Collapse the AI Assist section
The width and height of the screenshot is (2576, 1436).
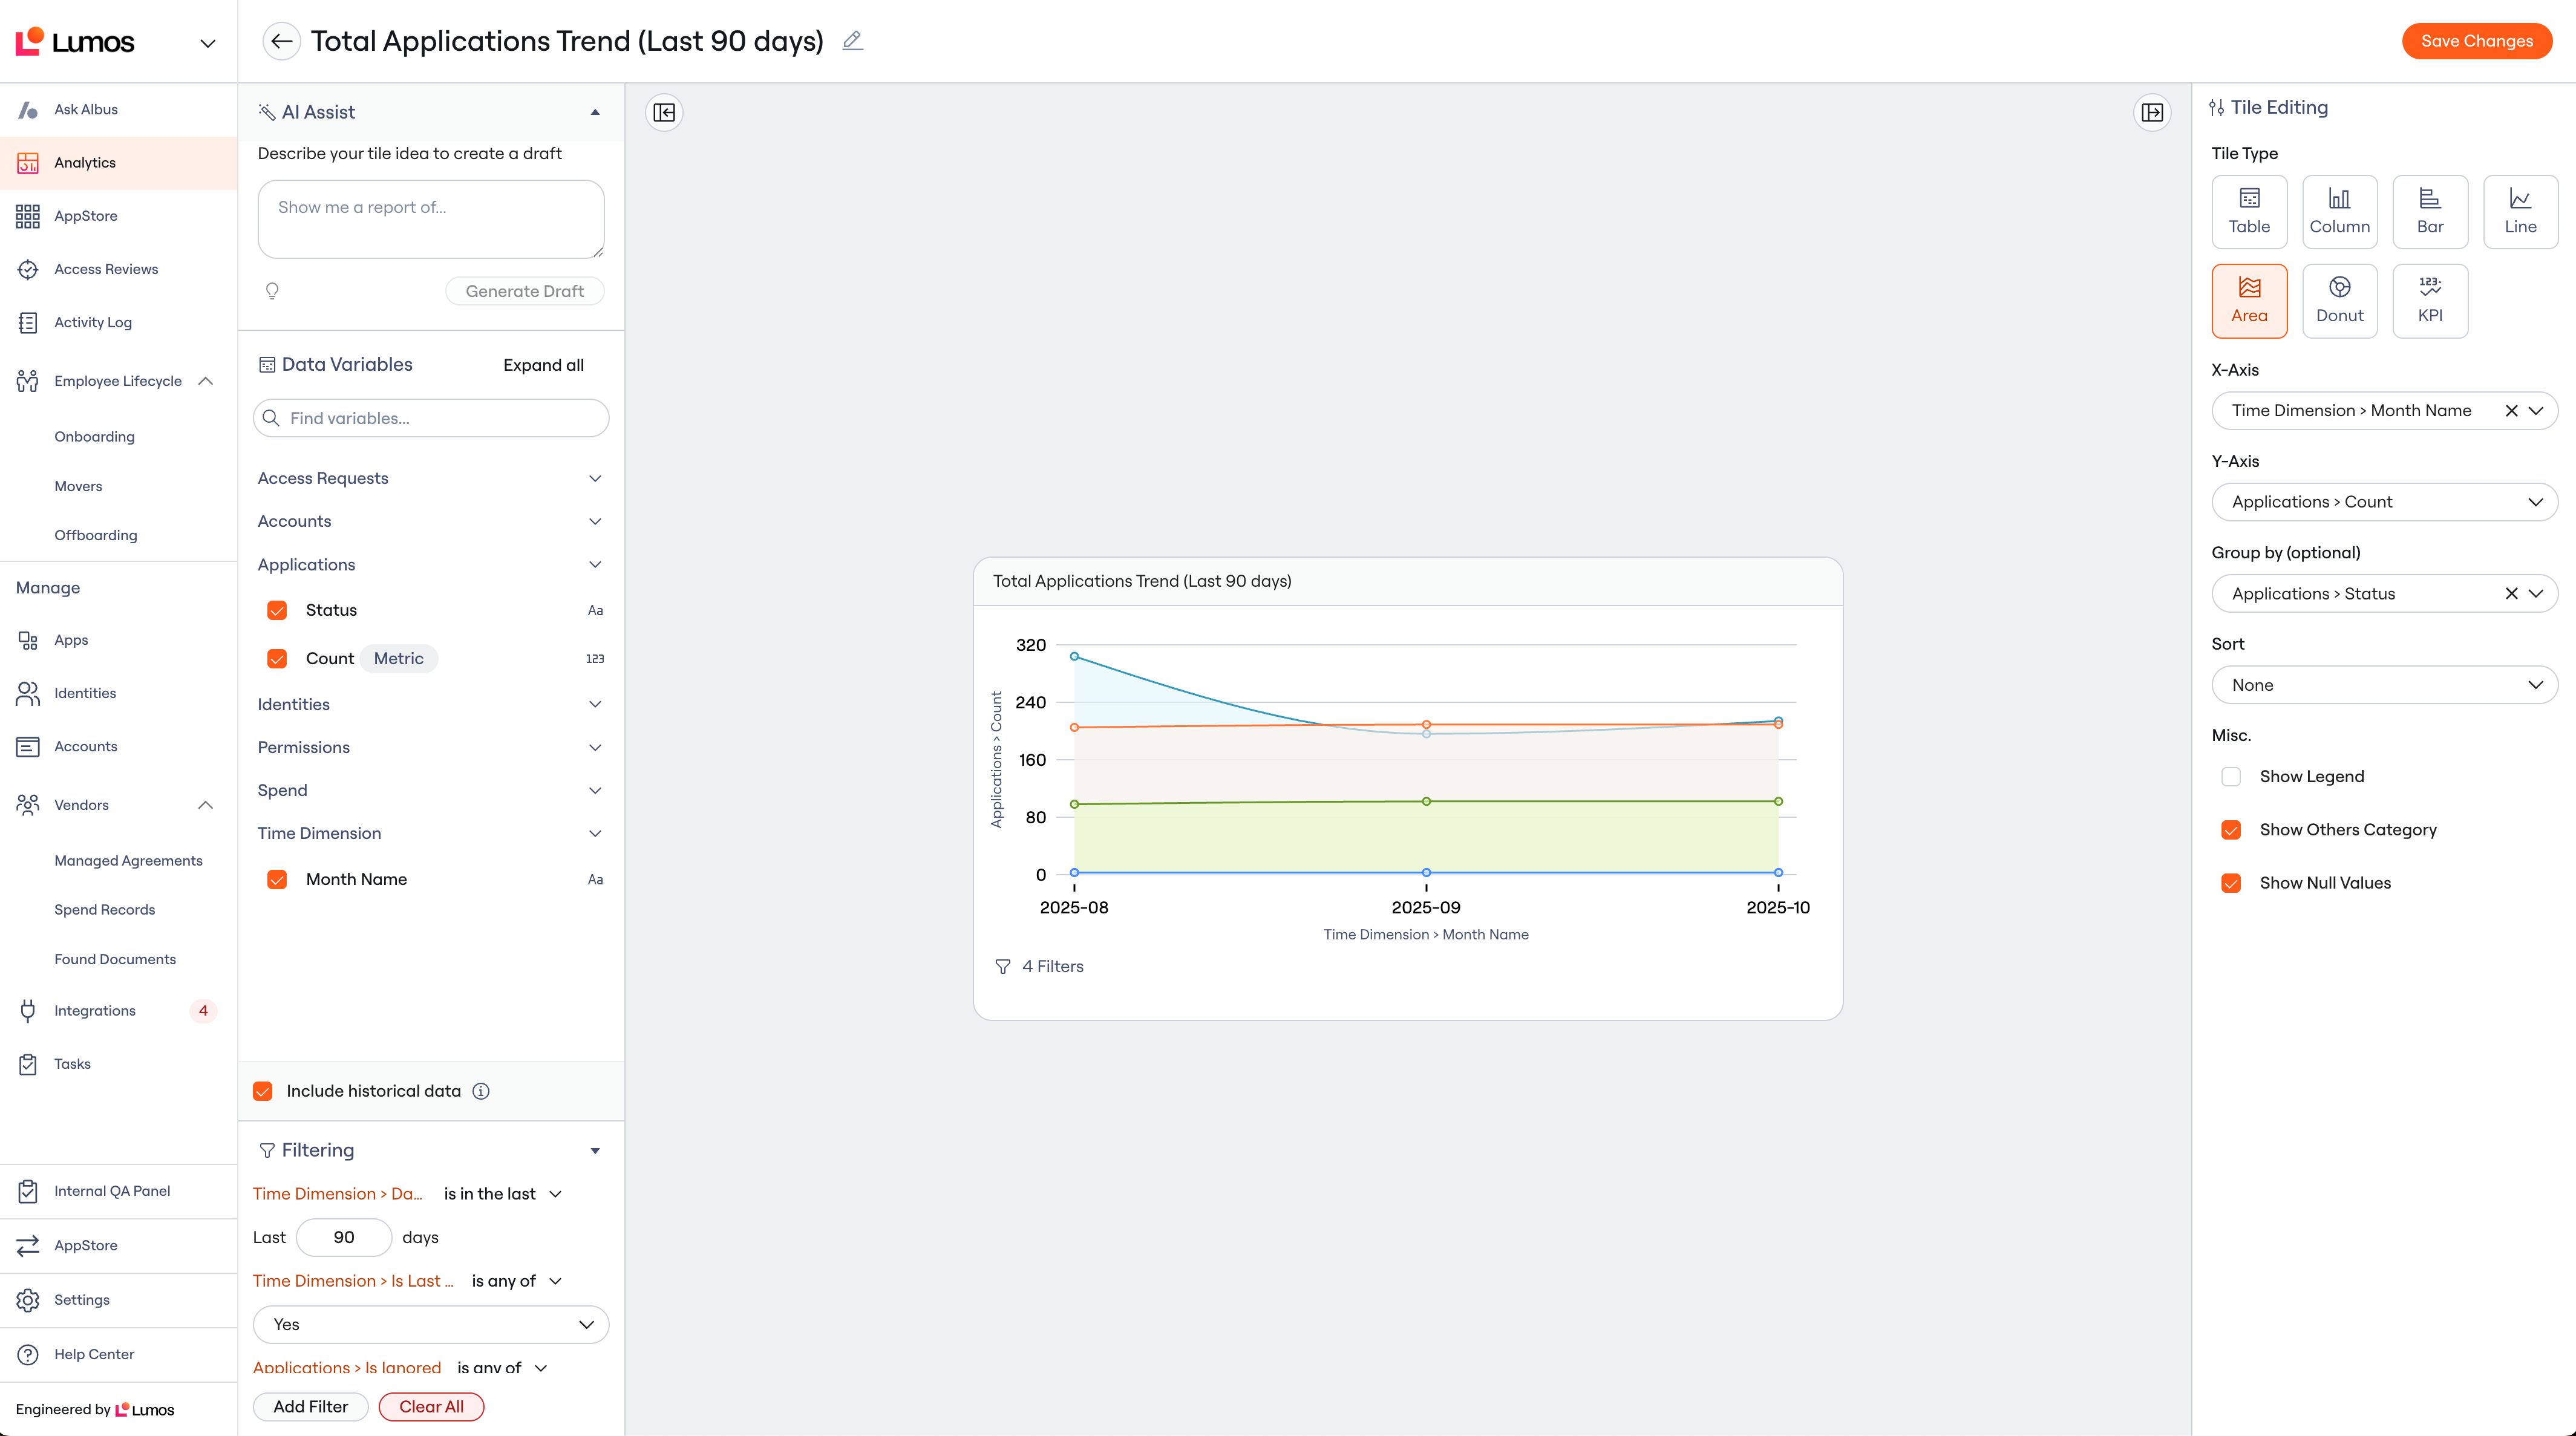(x=595, y=112)
